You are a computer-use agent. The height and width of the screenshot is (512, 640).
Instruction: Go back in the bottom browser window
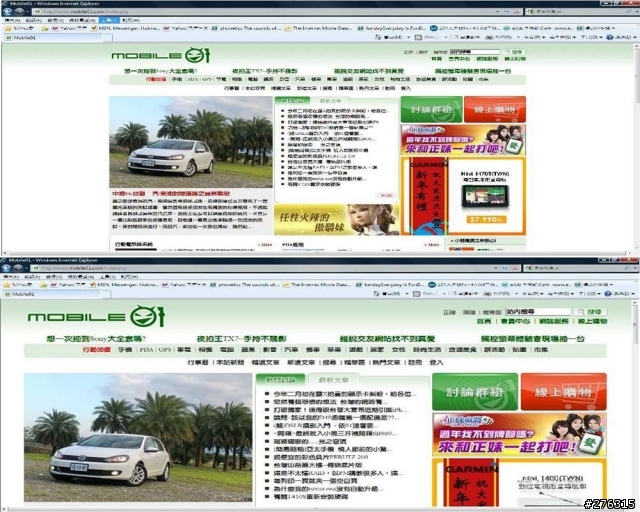click(7, 267)
